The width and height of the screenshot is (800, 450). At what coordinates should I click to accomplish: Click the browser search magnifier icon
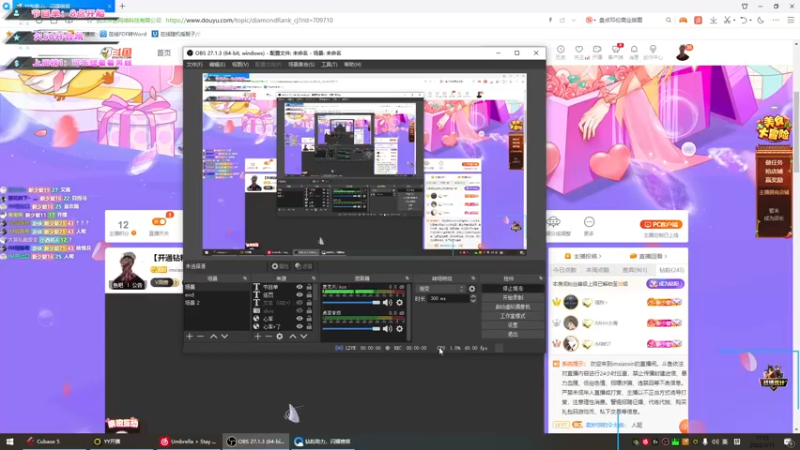point(668,20)
